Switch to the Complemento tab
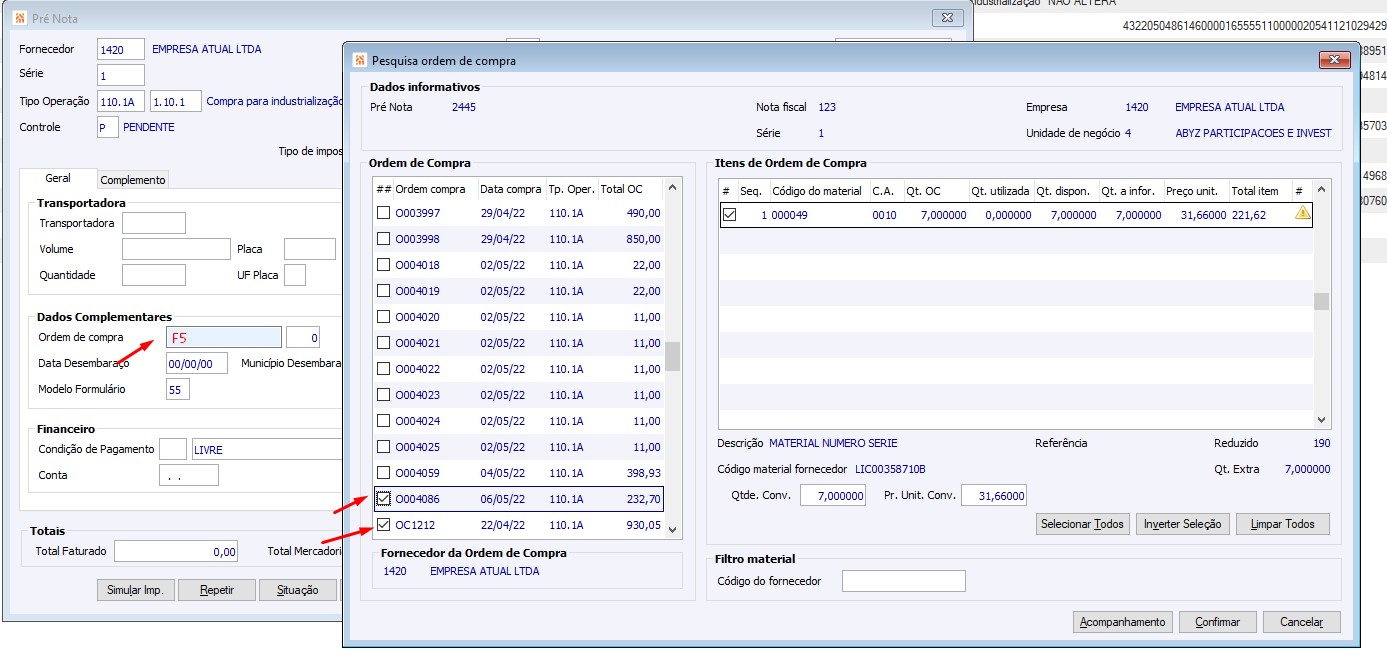The height and width of the screenshot is (659, 1387). click(133, 180)
